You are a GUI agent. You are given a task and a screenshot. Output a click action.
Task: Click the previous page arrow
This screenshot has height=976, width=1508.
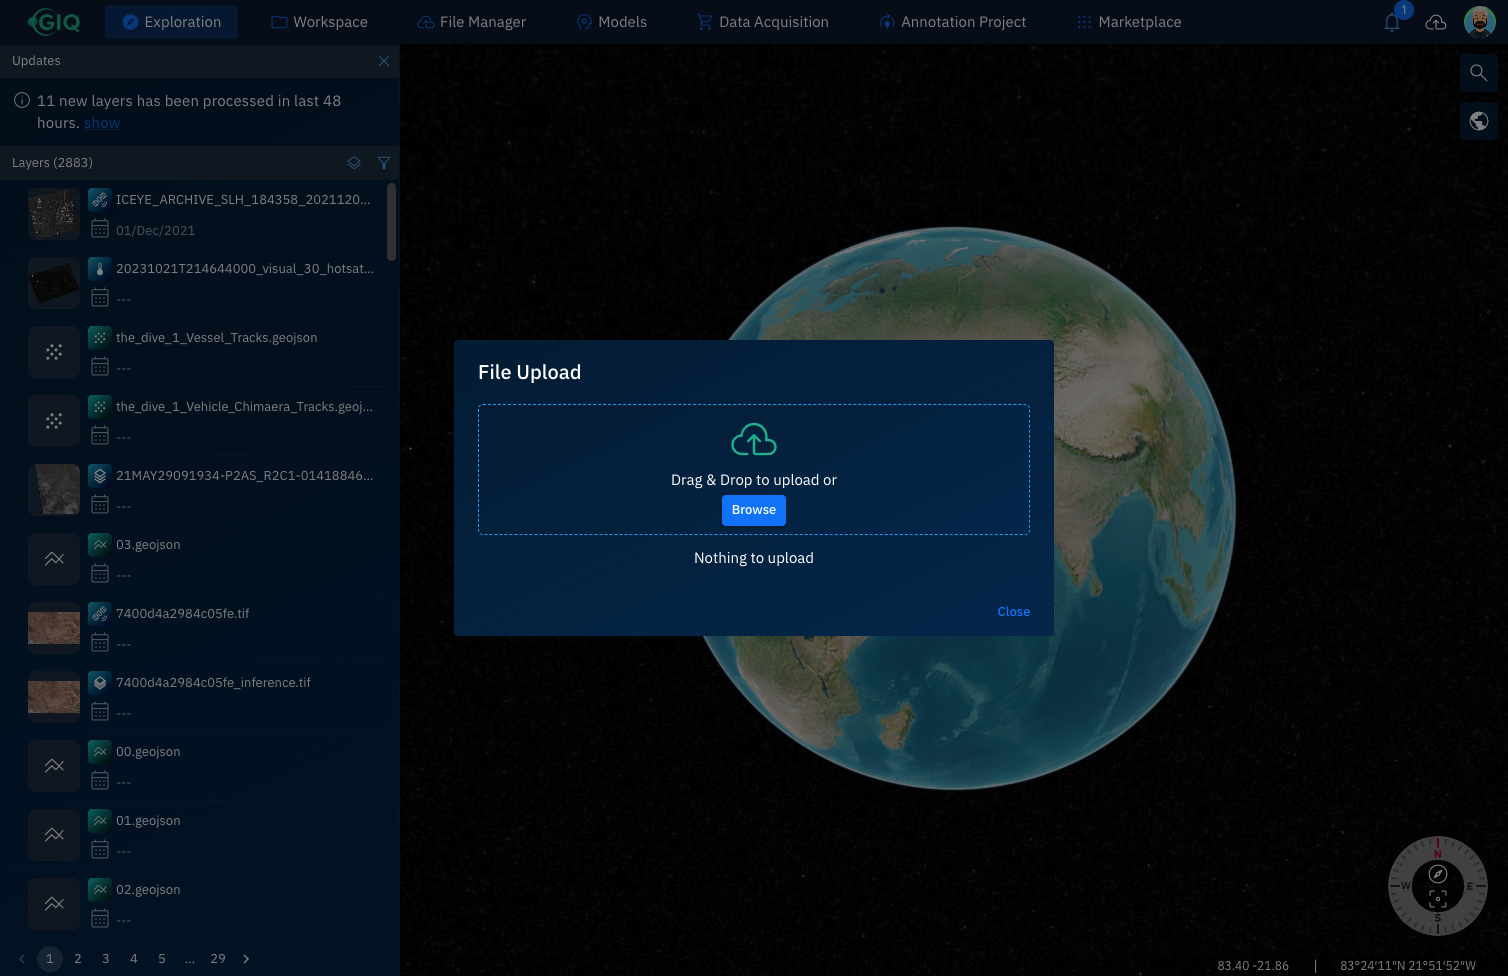[x=22, y=958]
